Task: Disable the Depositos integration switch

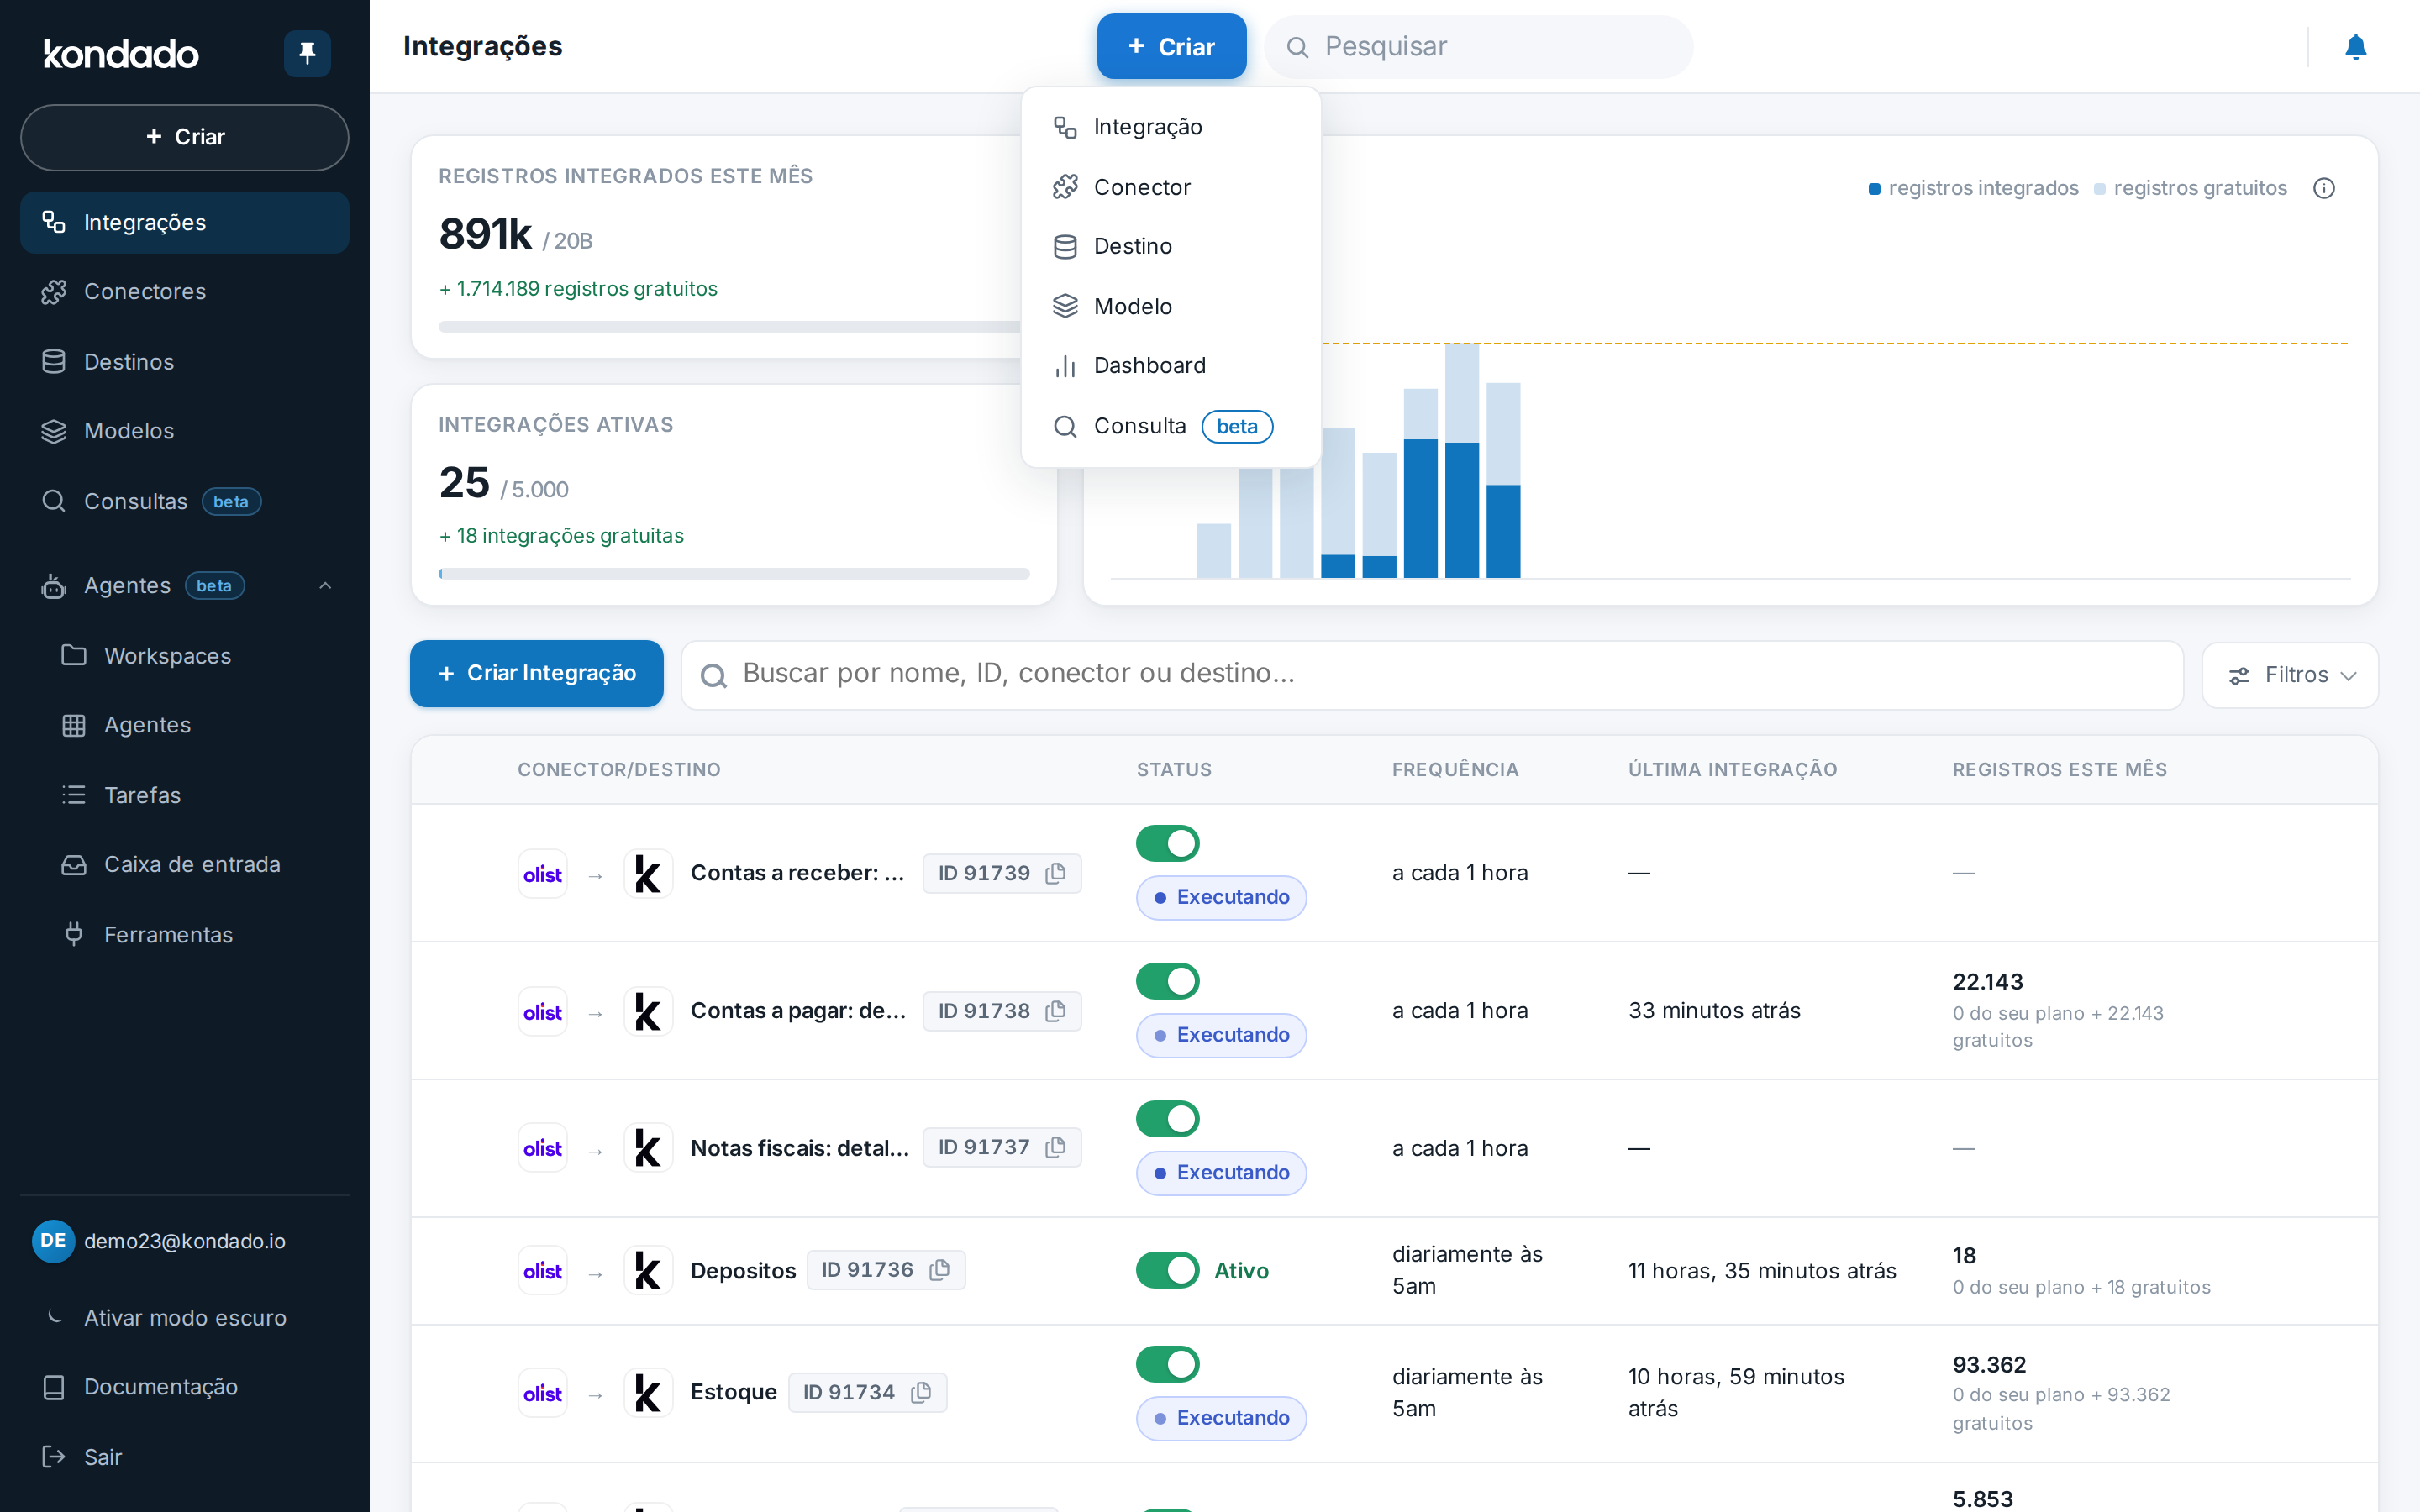Action: tap(1167, 1270)
